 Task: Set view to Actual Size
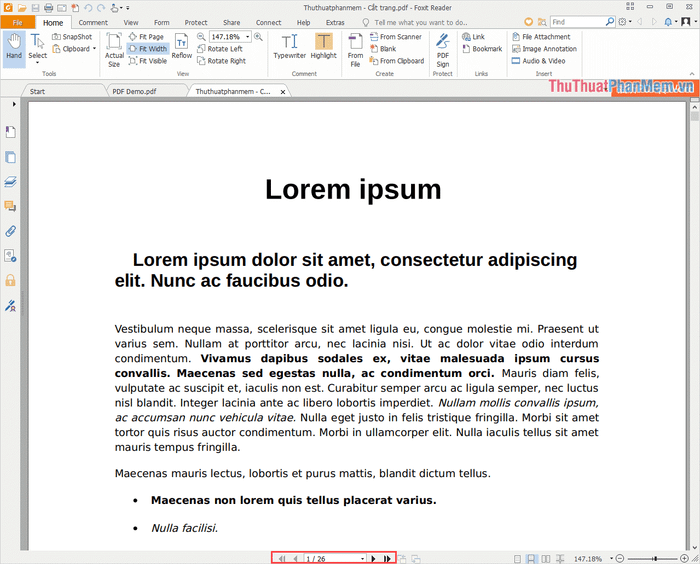click(x=114, y=50)
